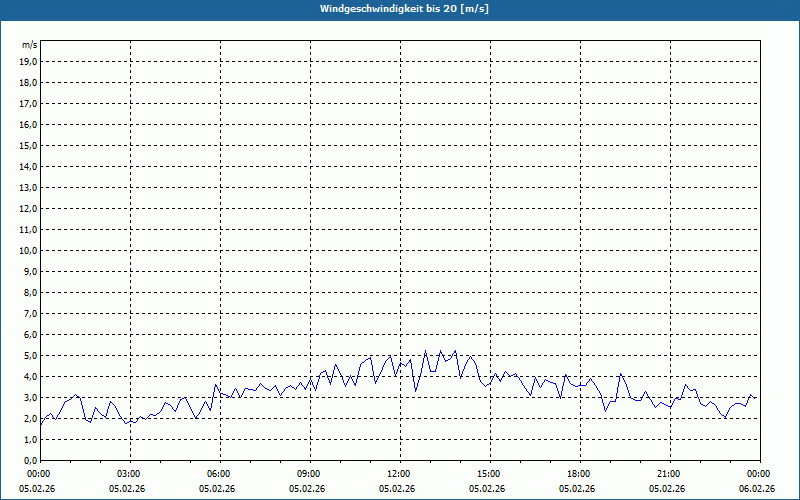The height and width of the screenshot is (500, 800).
Task: Click the 17,0 y-axis label
Action: (x=28, y=104)
